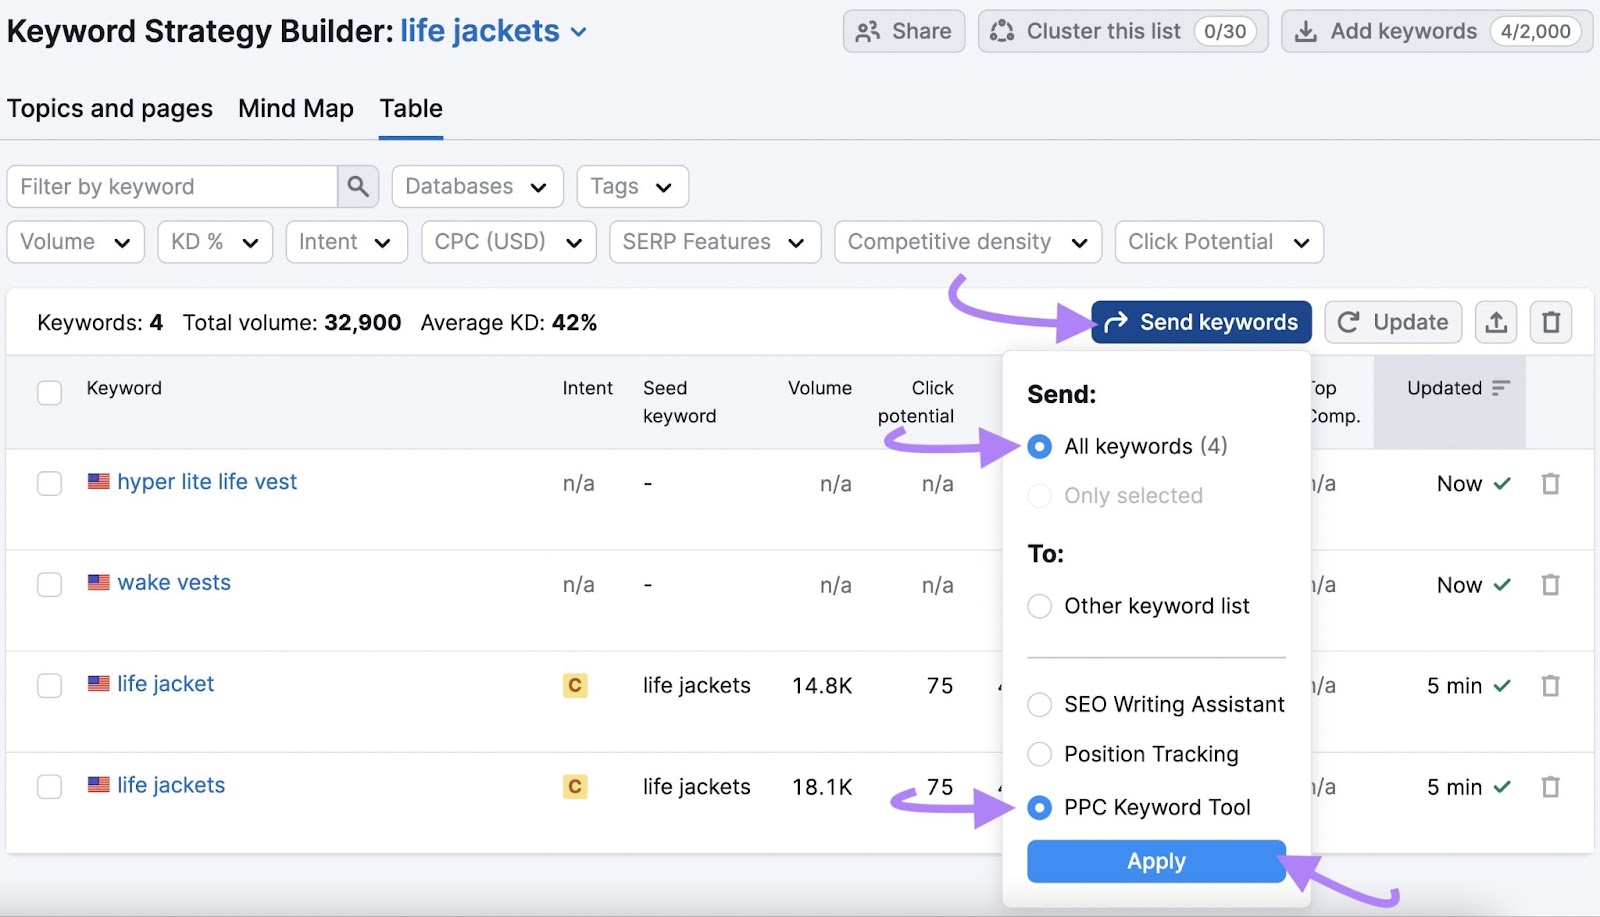Open the CPC (USD) filter
1600x917 pixels.
[x=509, y=242]
